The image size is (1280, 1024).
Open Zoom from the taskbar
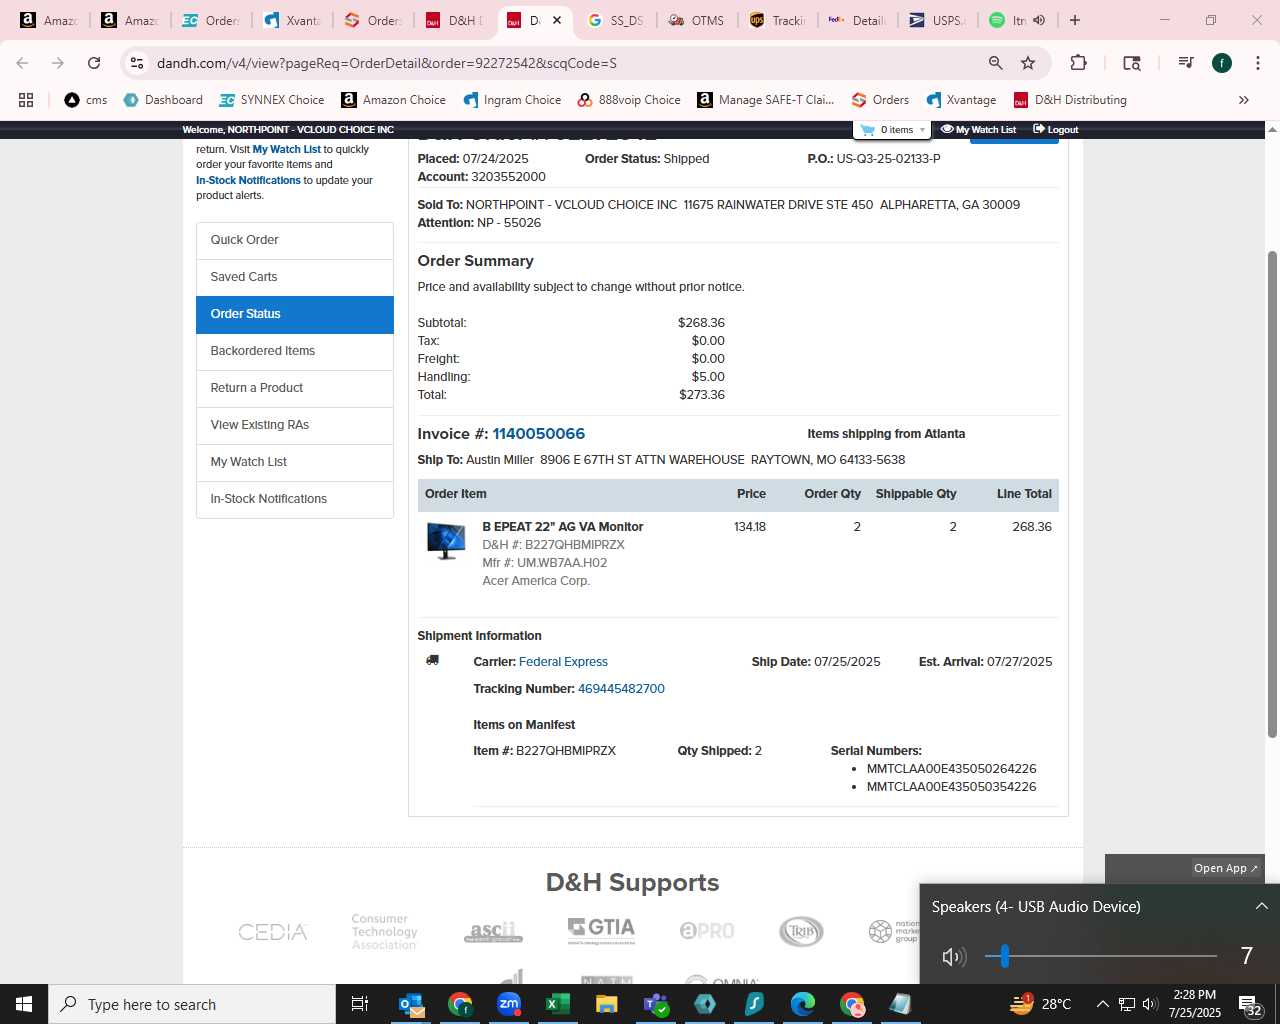pyautogui.click(x=509, y=1004)
